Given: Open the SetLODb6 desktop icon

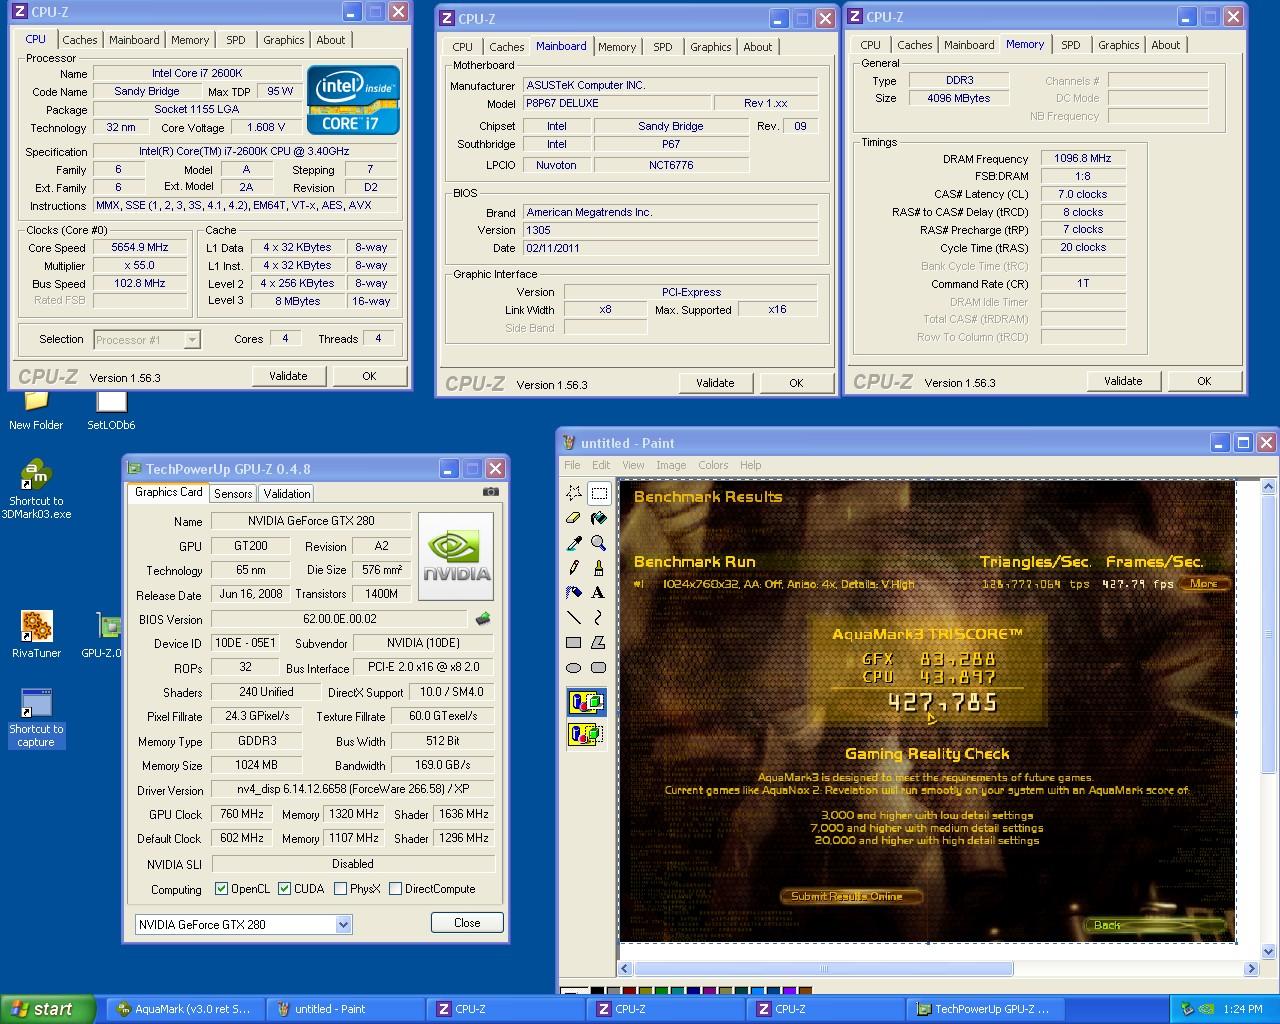Looking at the screenshot, I should (111, 410).
